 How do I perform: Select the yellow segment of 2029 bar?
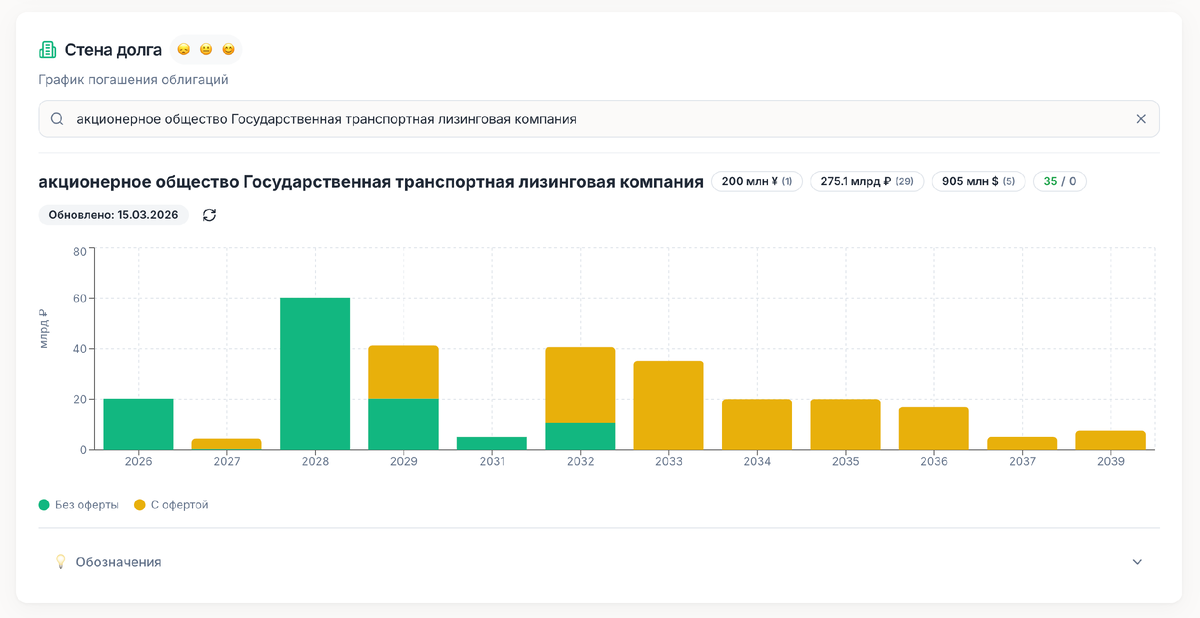[x=403, y=372]
